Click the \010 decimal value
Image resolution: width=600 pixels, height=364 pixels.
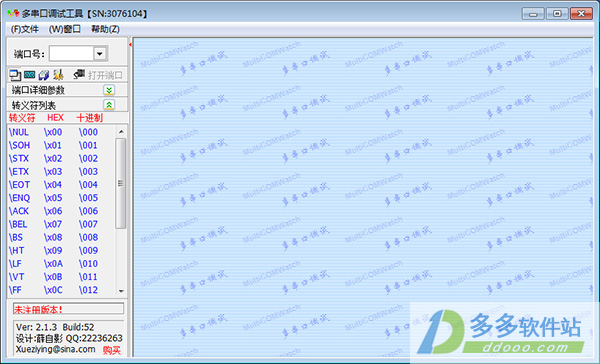click(x=88, y=264)
